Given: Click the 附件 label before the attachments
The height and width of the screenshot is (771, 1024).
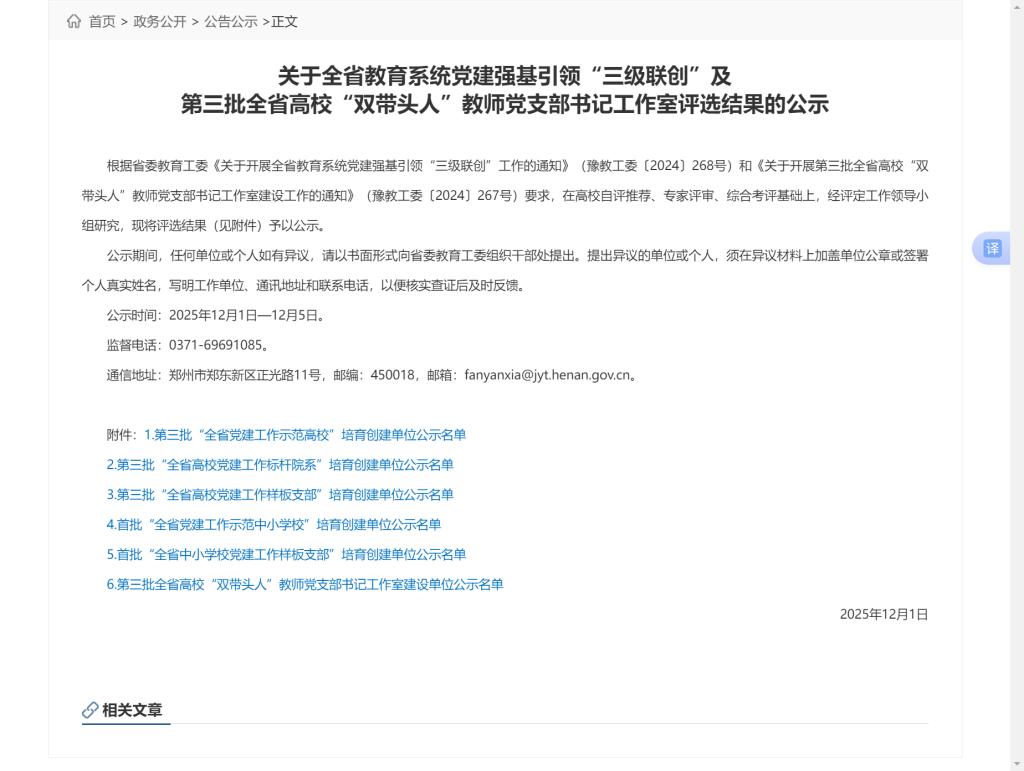Looking at the screenshot, I should [121, 435].
